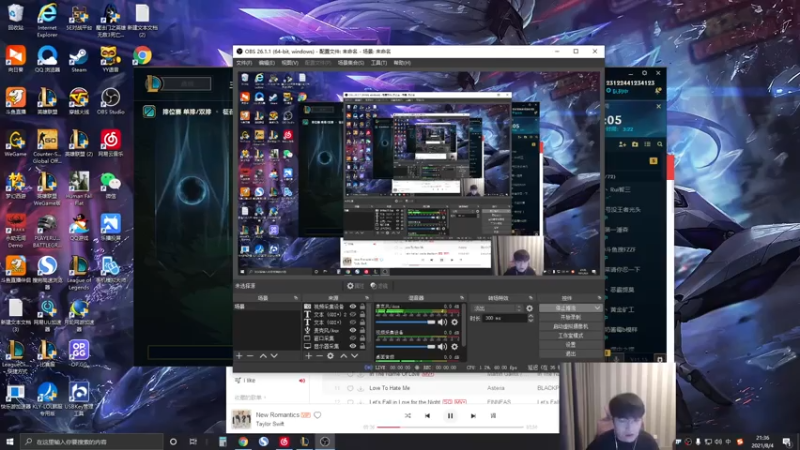Adjust the transition duration stepper arrows
The height and width of the screenshot is (450, 800).
coord(530,318)
